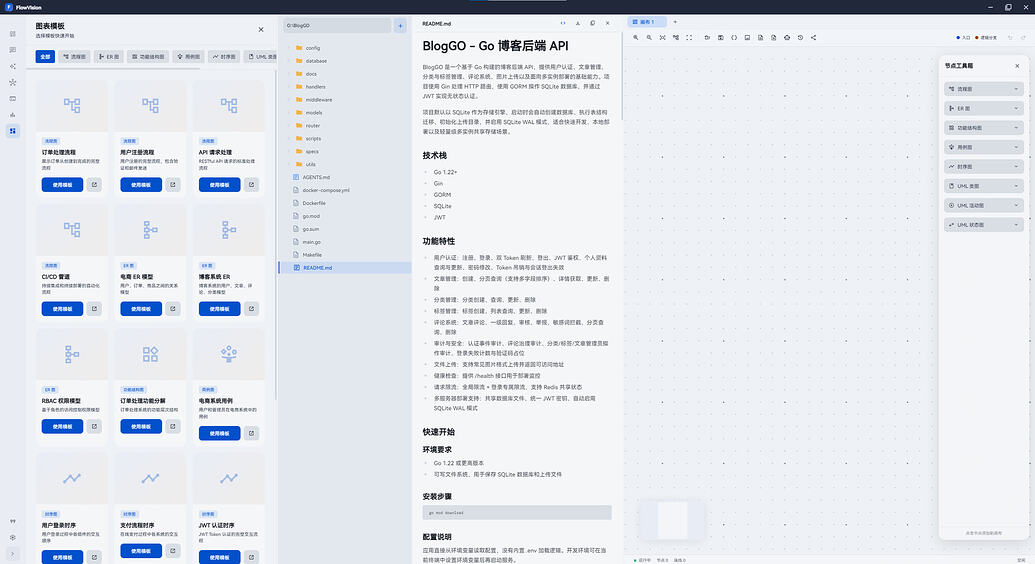This screenshot has width=1035, height=564.
Task: Copy README content icon
Action: pos(592,23)
